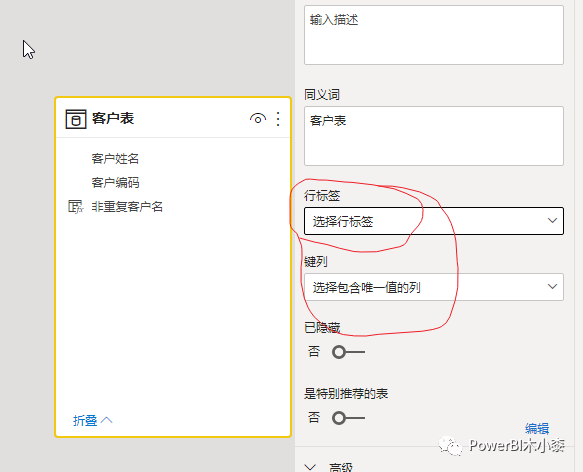Select the 非重复客户名 field
The height and width of the screenshot is (472, 583).
(x=127, y=206)
